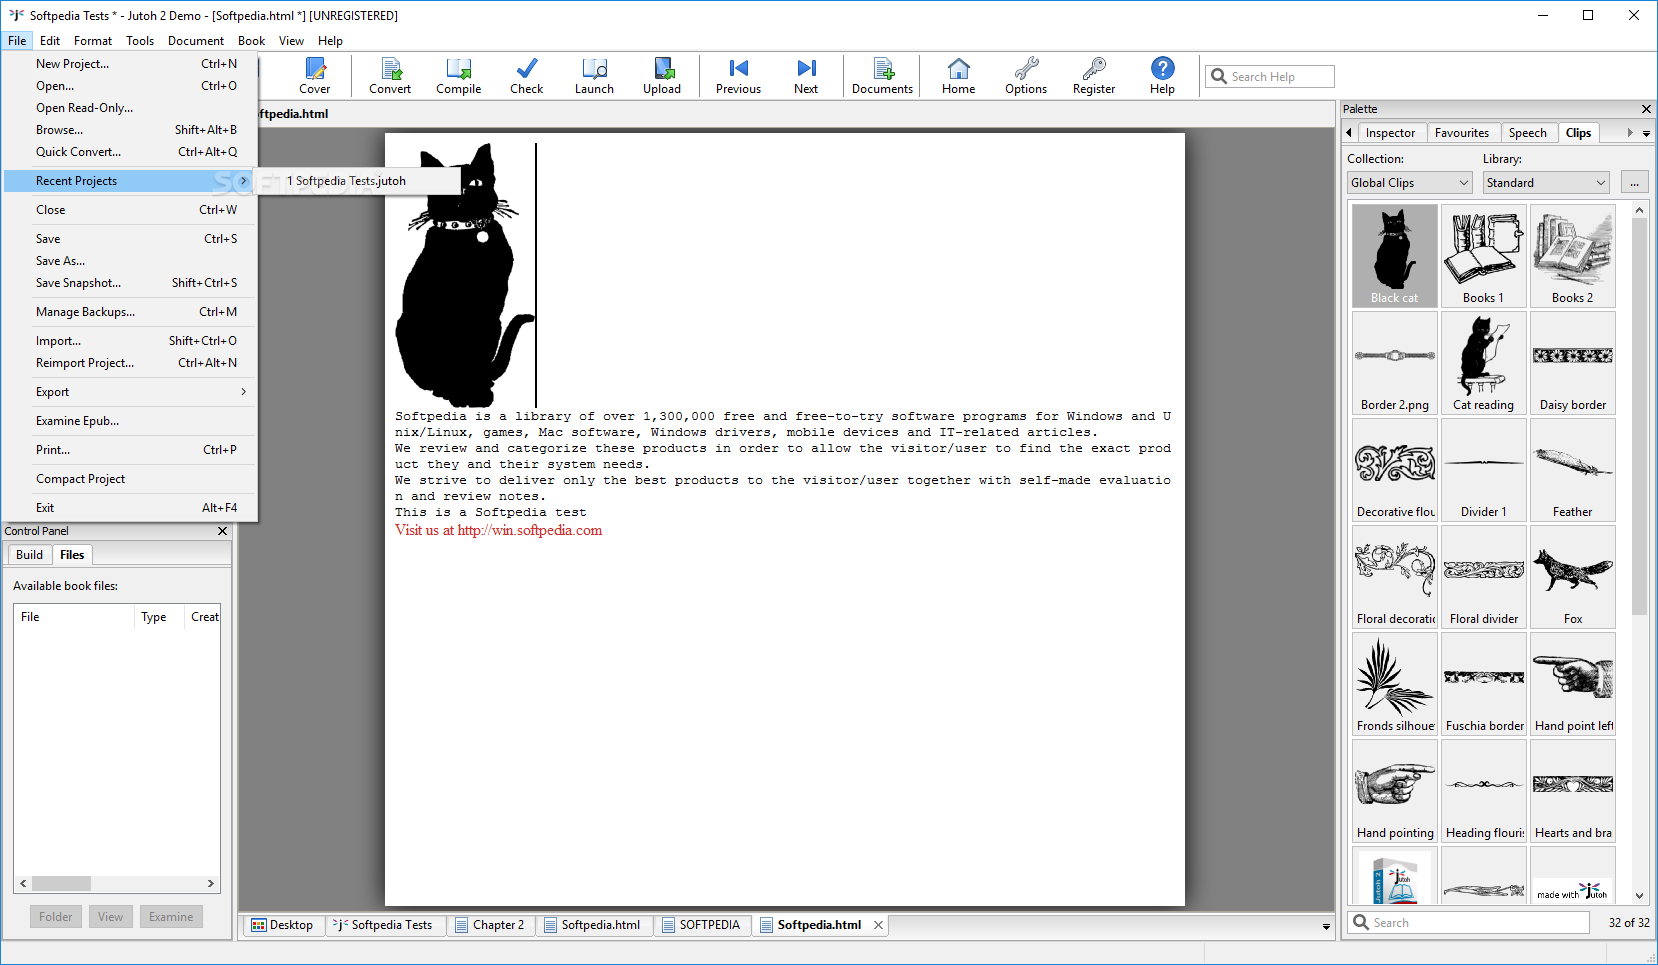This screenshot has width=1658, height=965.
Task: Click the Folder button
Action: (x=55, y=917)
